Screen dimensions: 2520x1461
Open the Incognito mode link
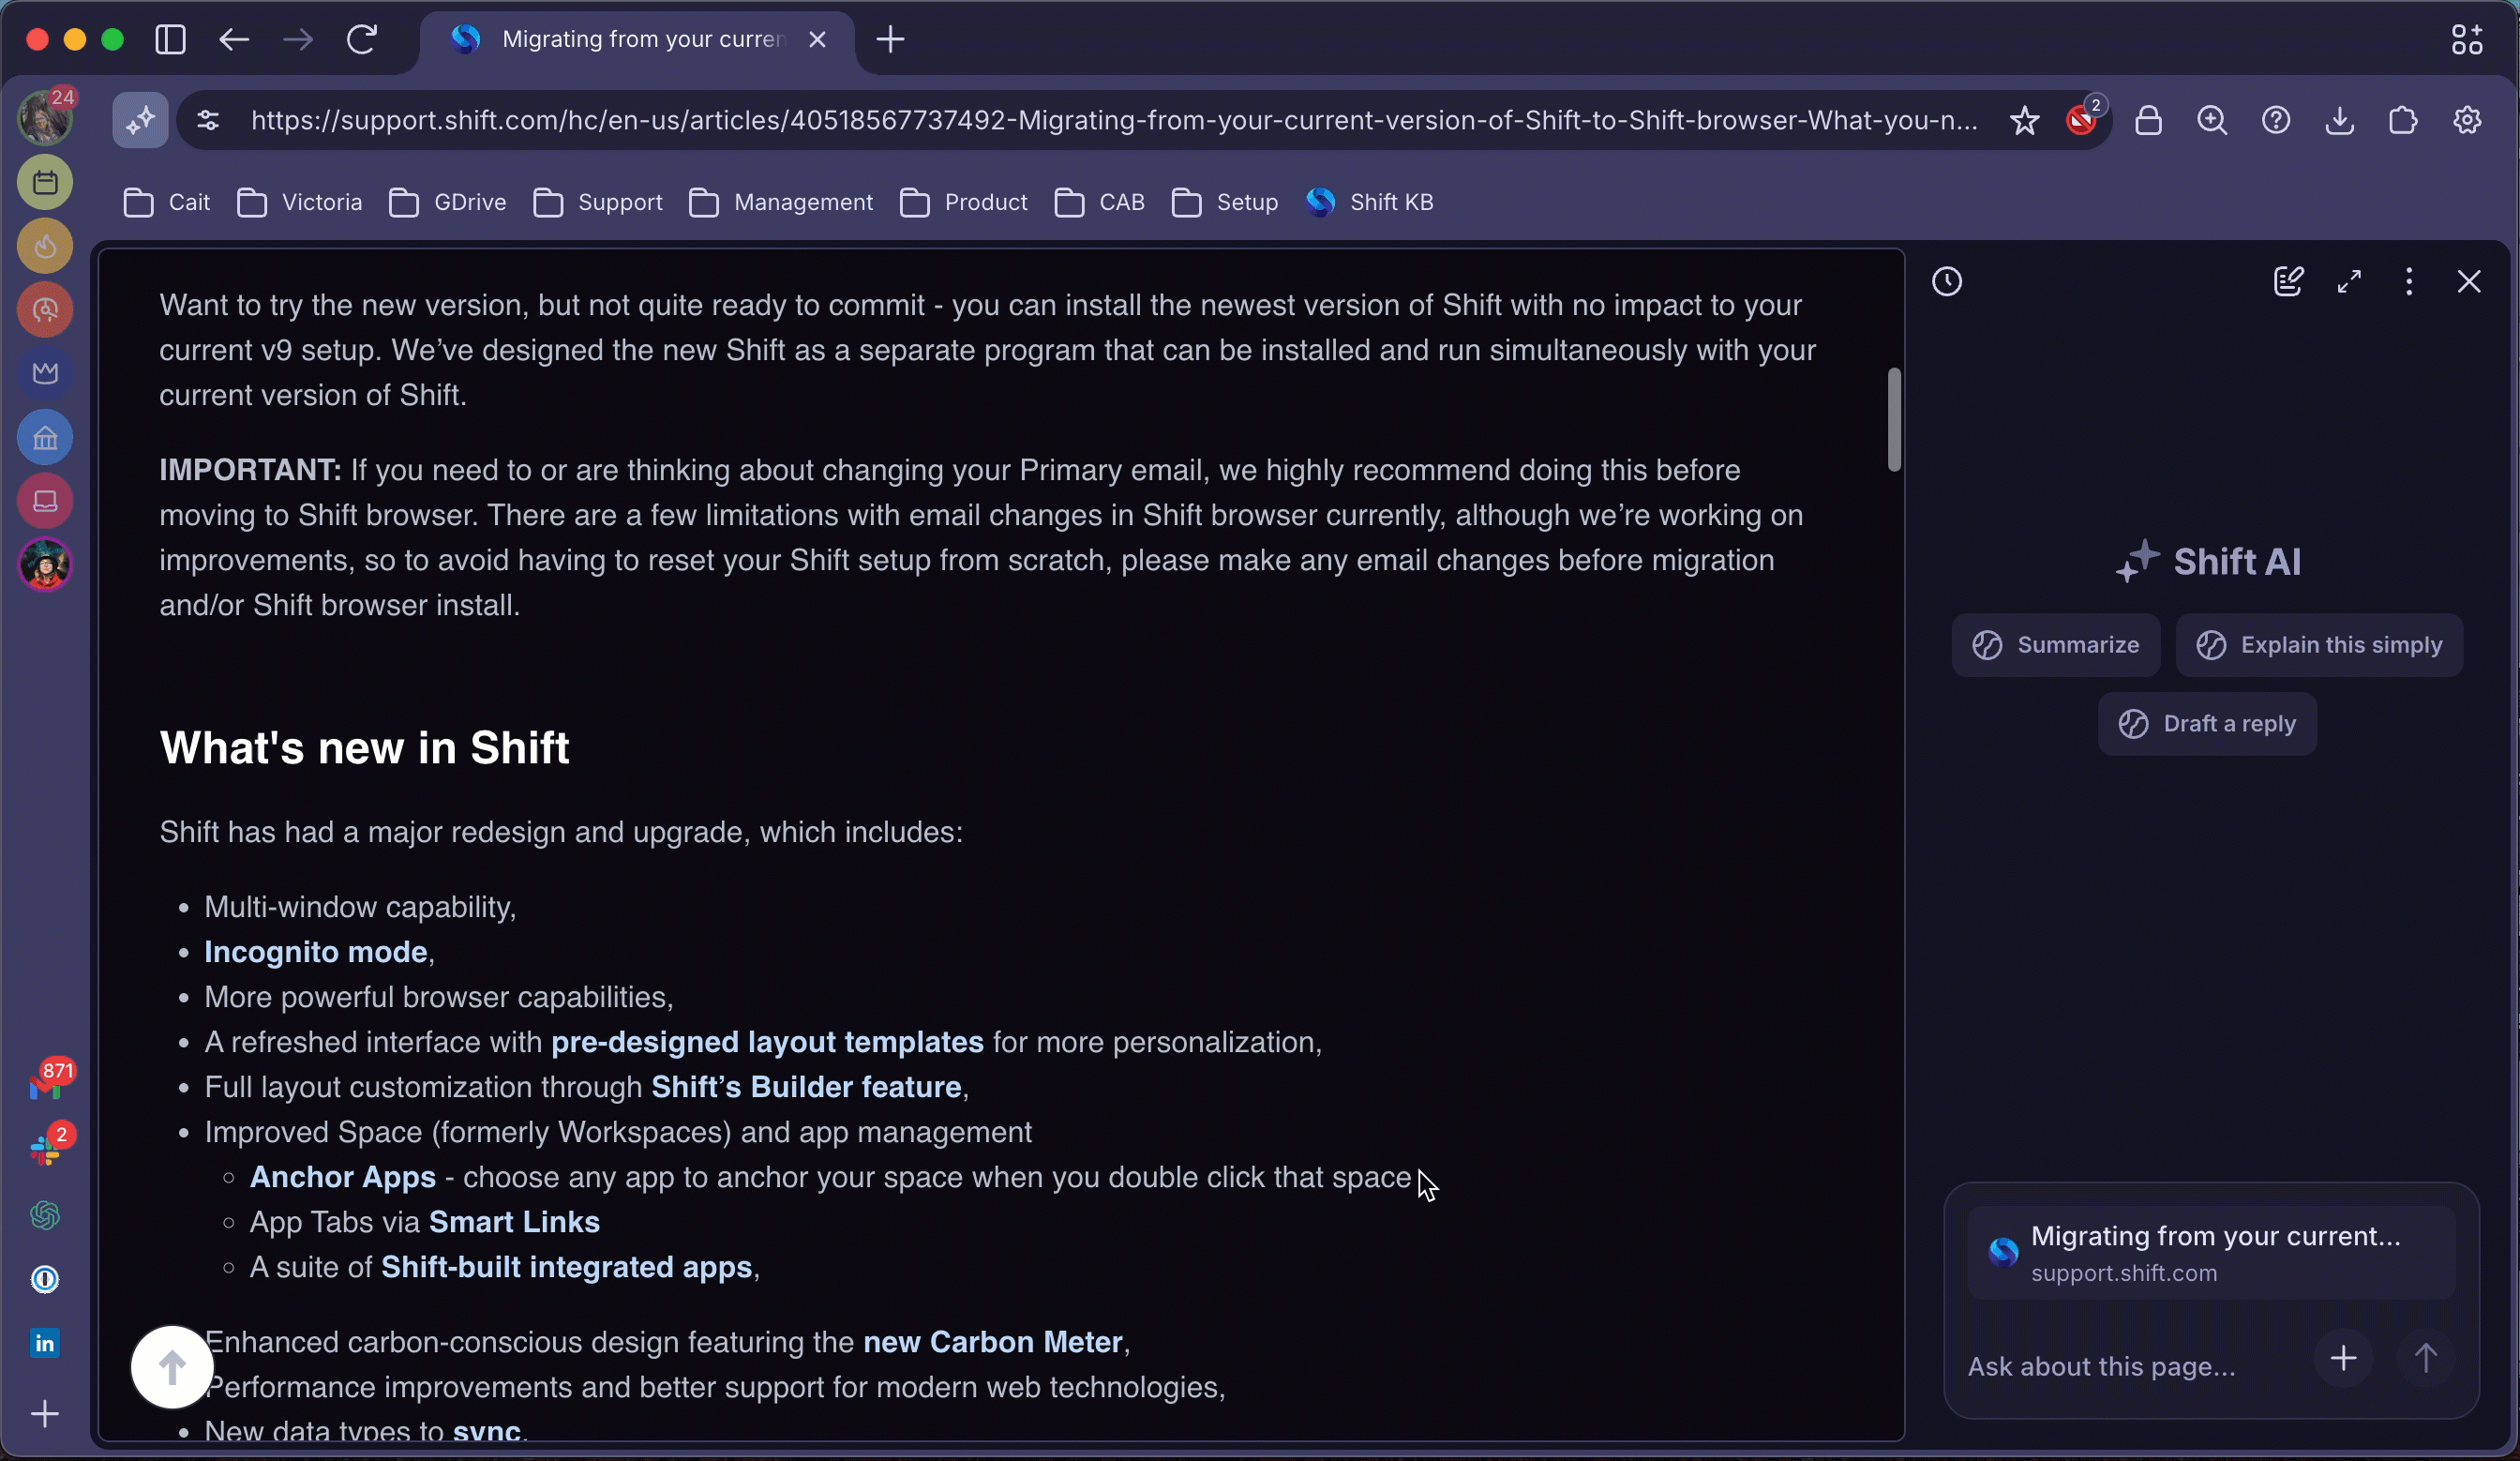click(x=316, y=952)
